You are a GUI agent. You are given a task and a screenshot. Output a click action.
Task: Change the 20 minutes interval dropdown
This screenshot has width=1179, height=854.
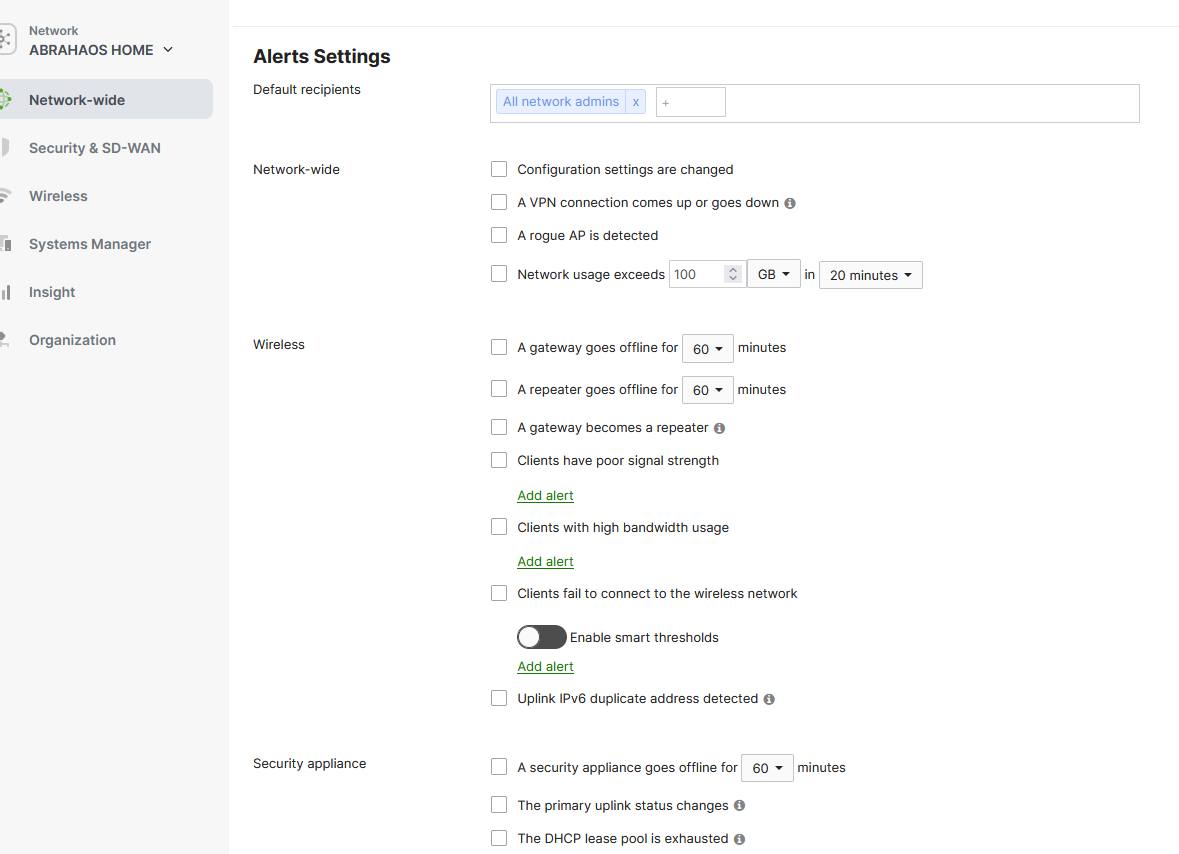tap(870, 274)
